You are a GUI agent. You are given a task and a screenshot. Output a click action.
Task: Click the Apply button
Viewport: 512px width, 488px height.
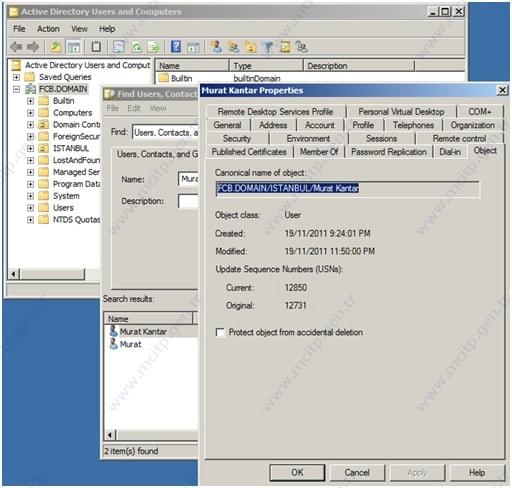[417, 472]
